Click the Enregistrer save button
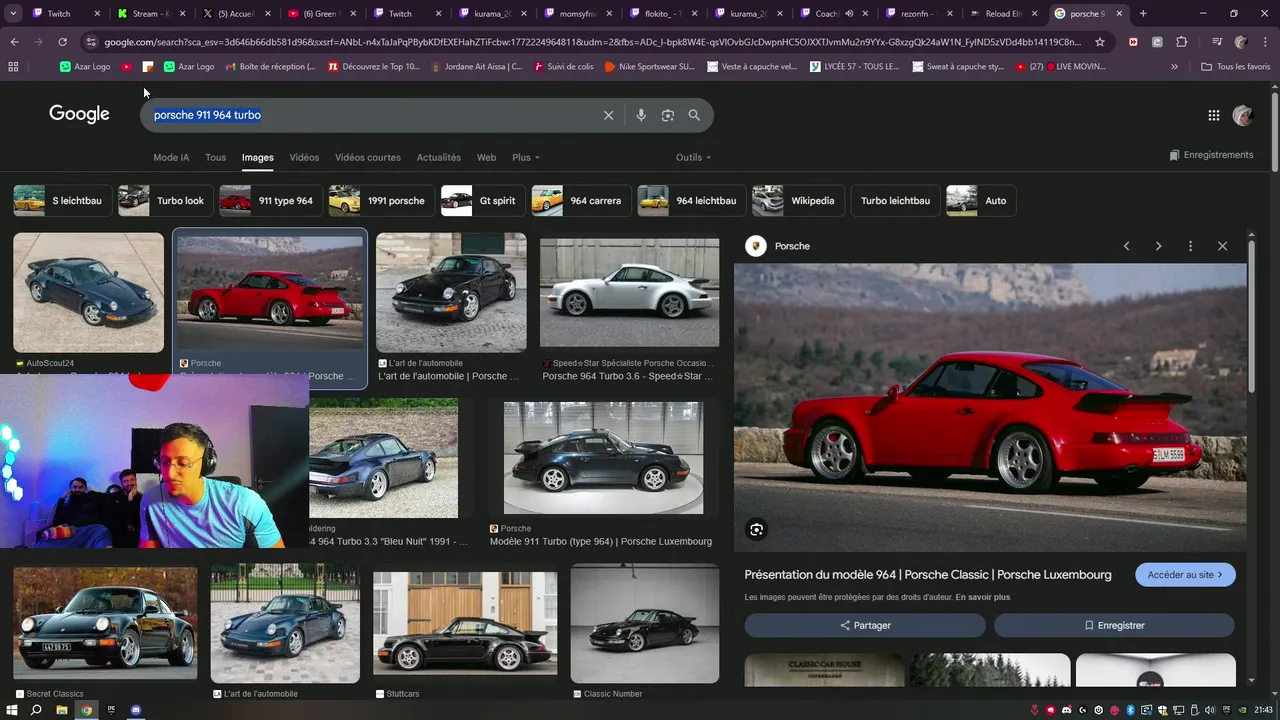 coord(1114,625)
